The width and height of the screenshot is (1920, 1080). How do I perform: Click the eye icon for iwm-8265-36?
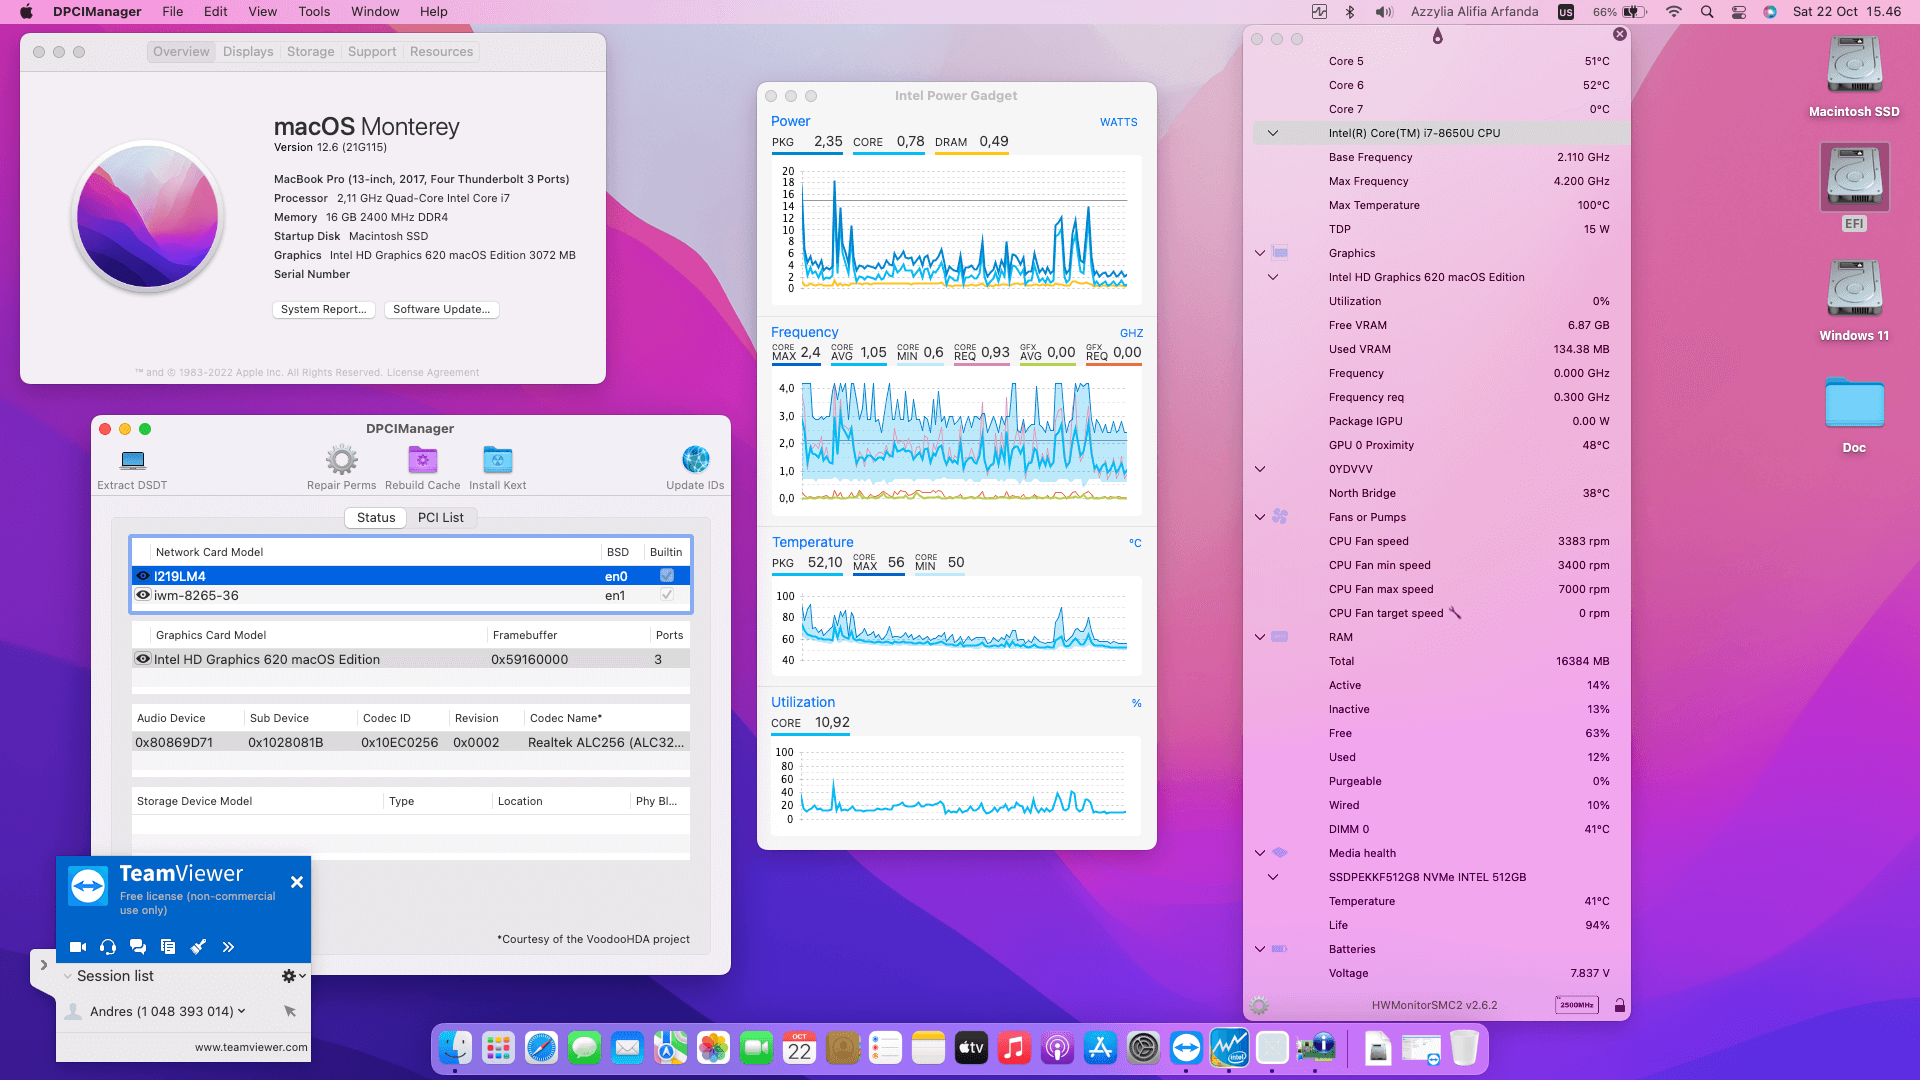coord(143,595)
